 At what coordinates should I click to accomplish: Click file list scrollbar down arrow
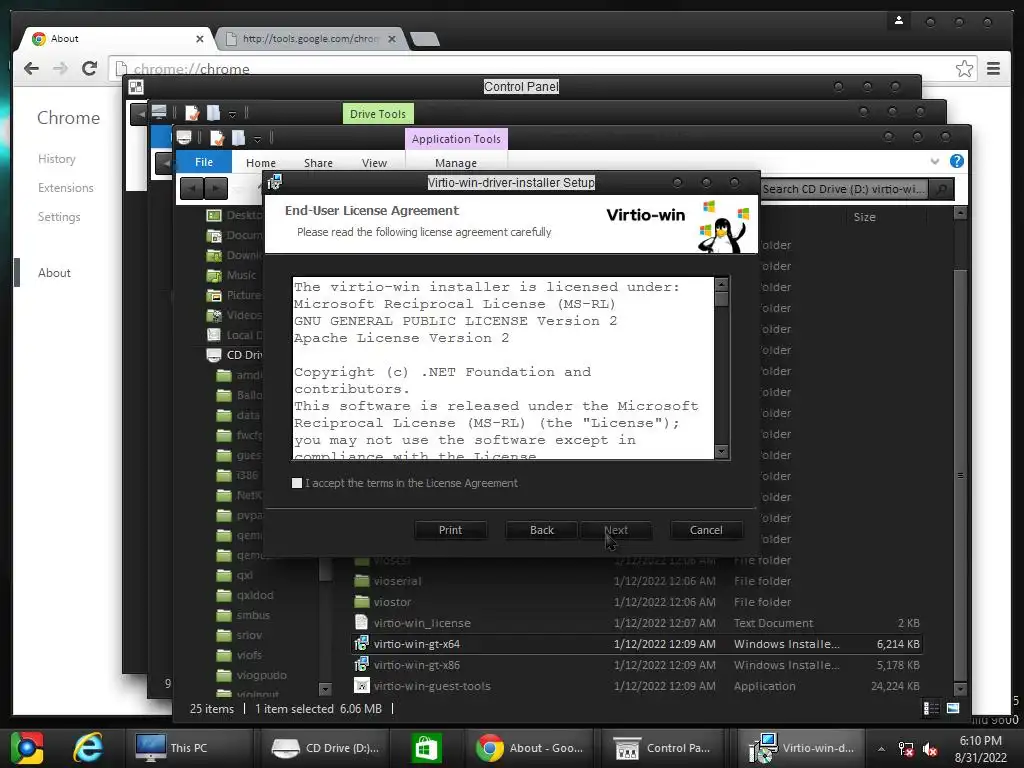coord(960,689)
